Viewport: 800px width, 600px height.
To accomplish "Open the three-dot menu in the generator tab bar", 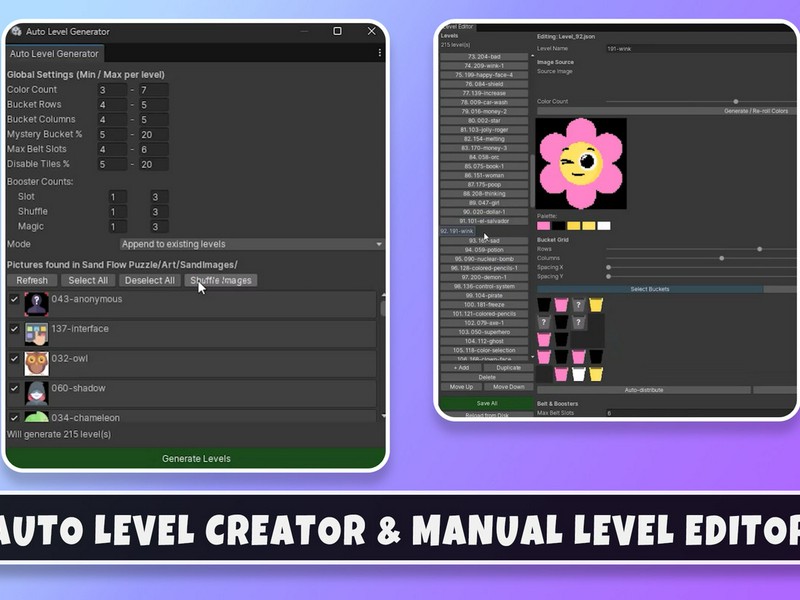I will click(x=379, y=53).
